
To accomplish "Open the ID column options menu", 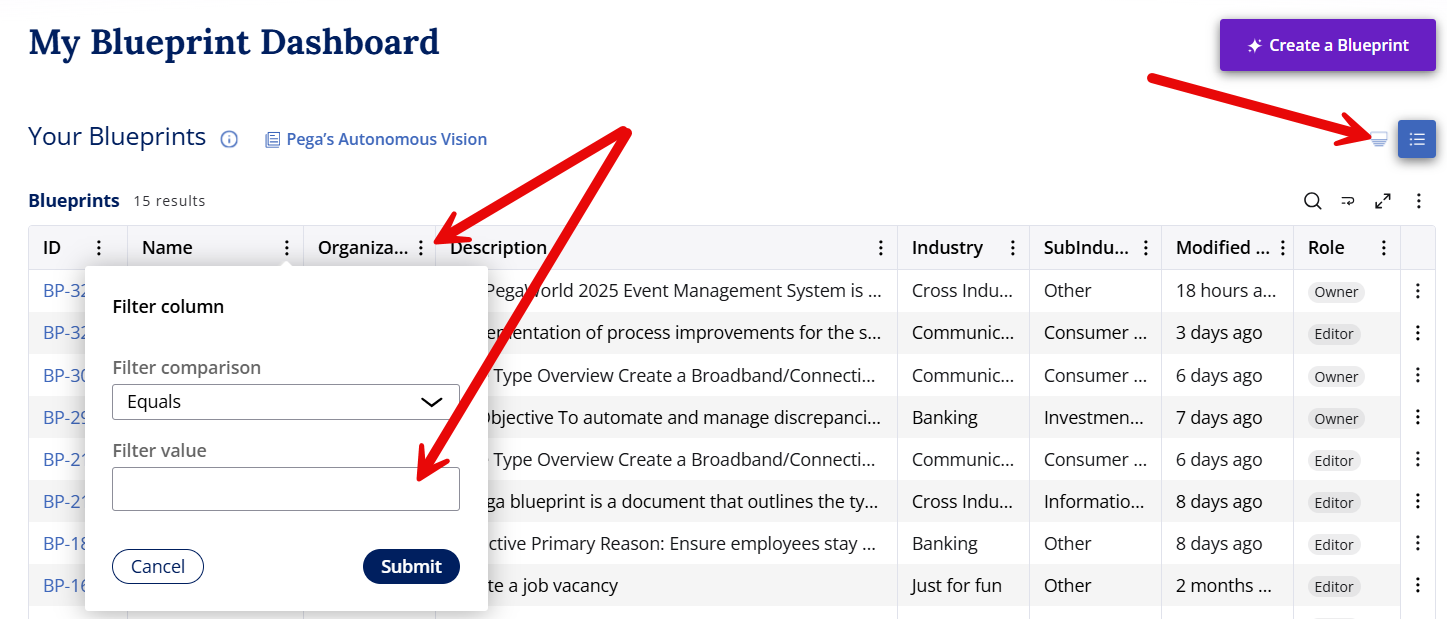I will tap(99, 248).
